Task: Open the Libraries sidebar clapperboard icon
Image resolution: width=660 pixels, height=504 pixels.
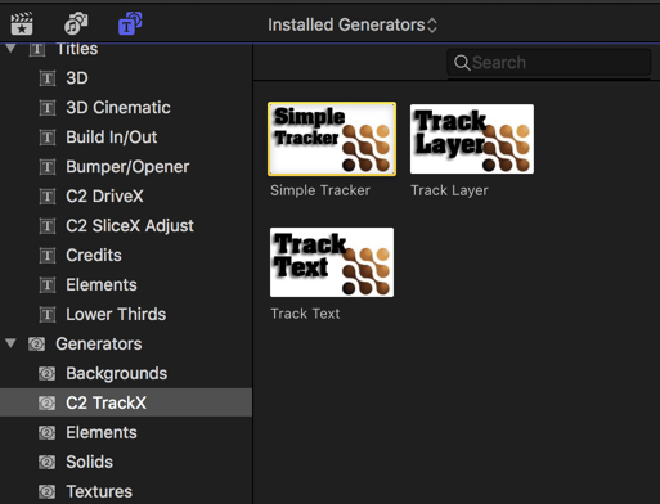Action: [21, 24]
